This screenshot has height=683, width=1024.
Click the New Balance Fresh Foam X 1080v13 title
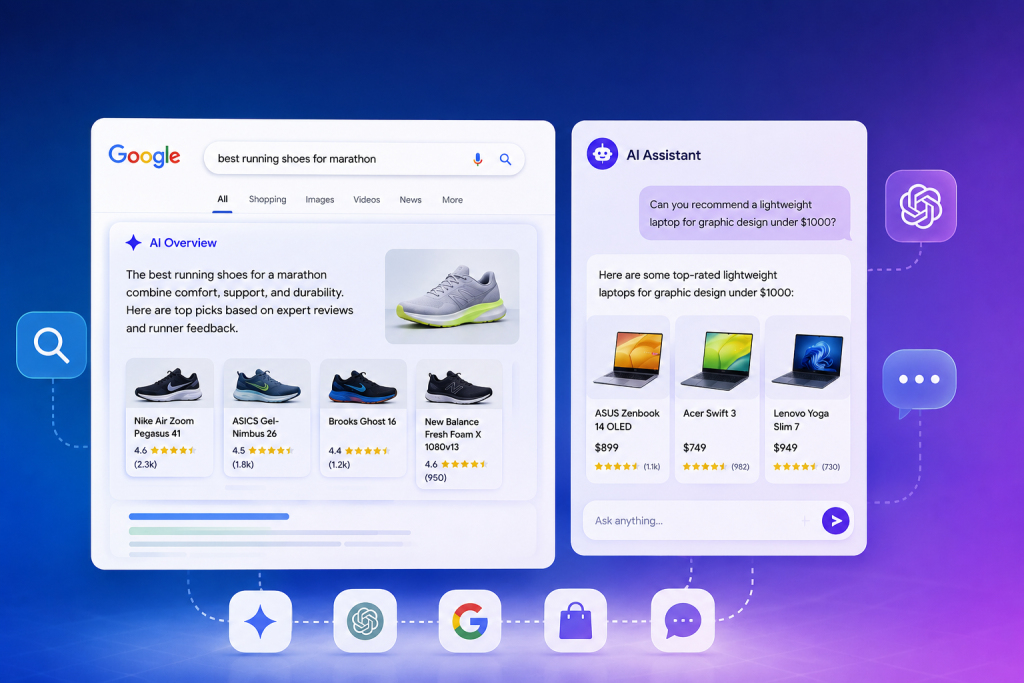click(x=453, y=434)
